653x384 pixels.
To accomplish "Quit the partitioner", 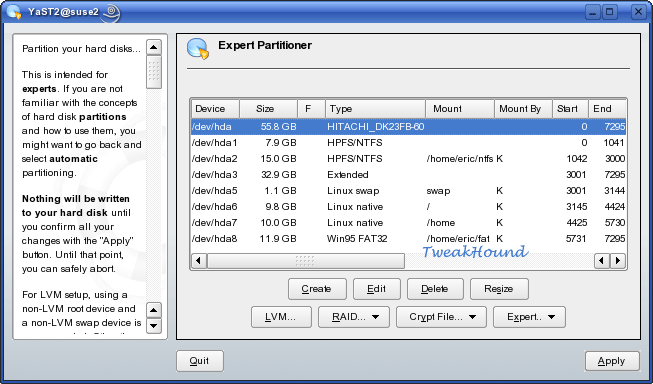I will (199, 361).
